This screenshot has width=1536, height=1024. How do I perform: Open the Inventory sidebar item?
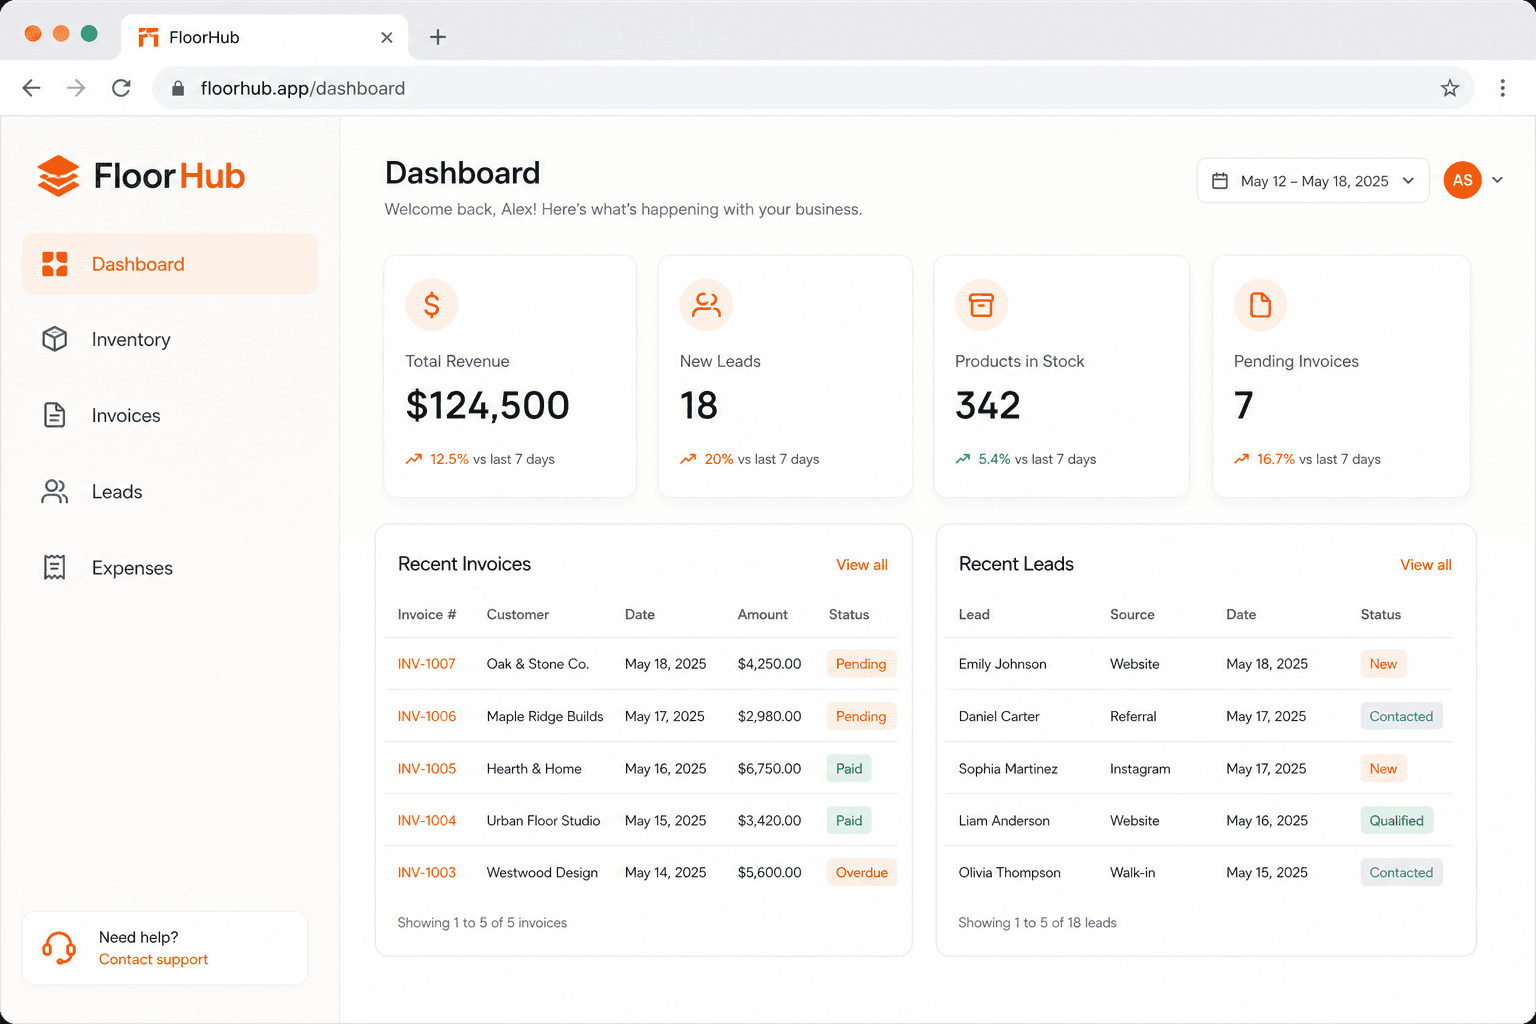pos(170,339)
